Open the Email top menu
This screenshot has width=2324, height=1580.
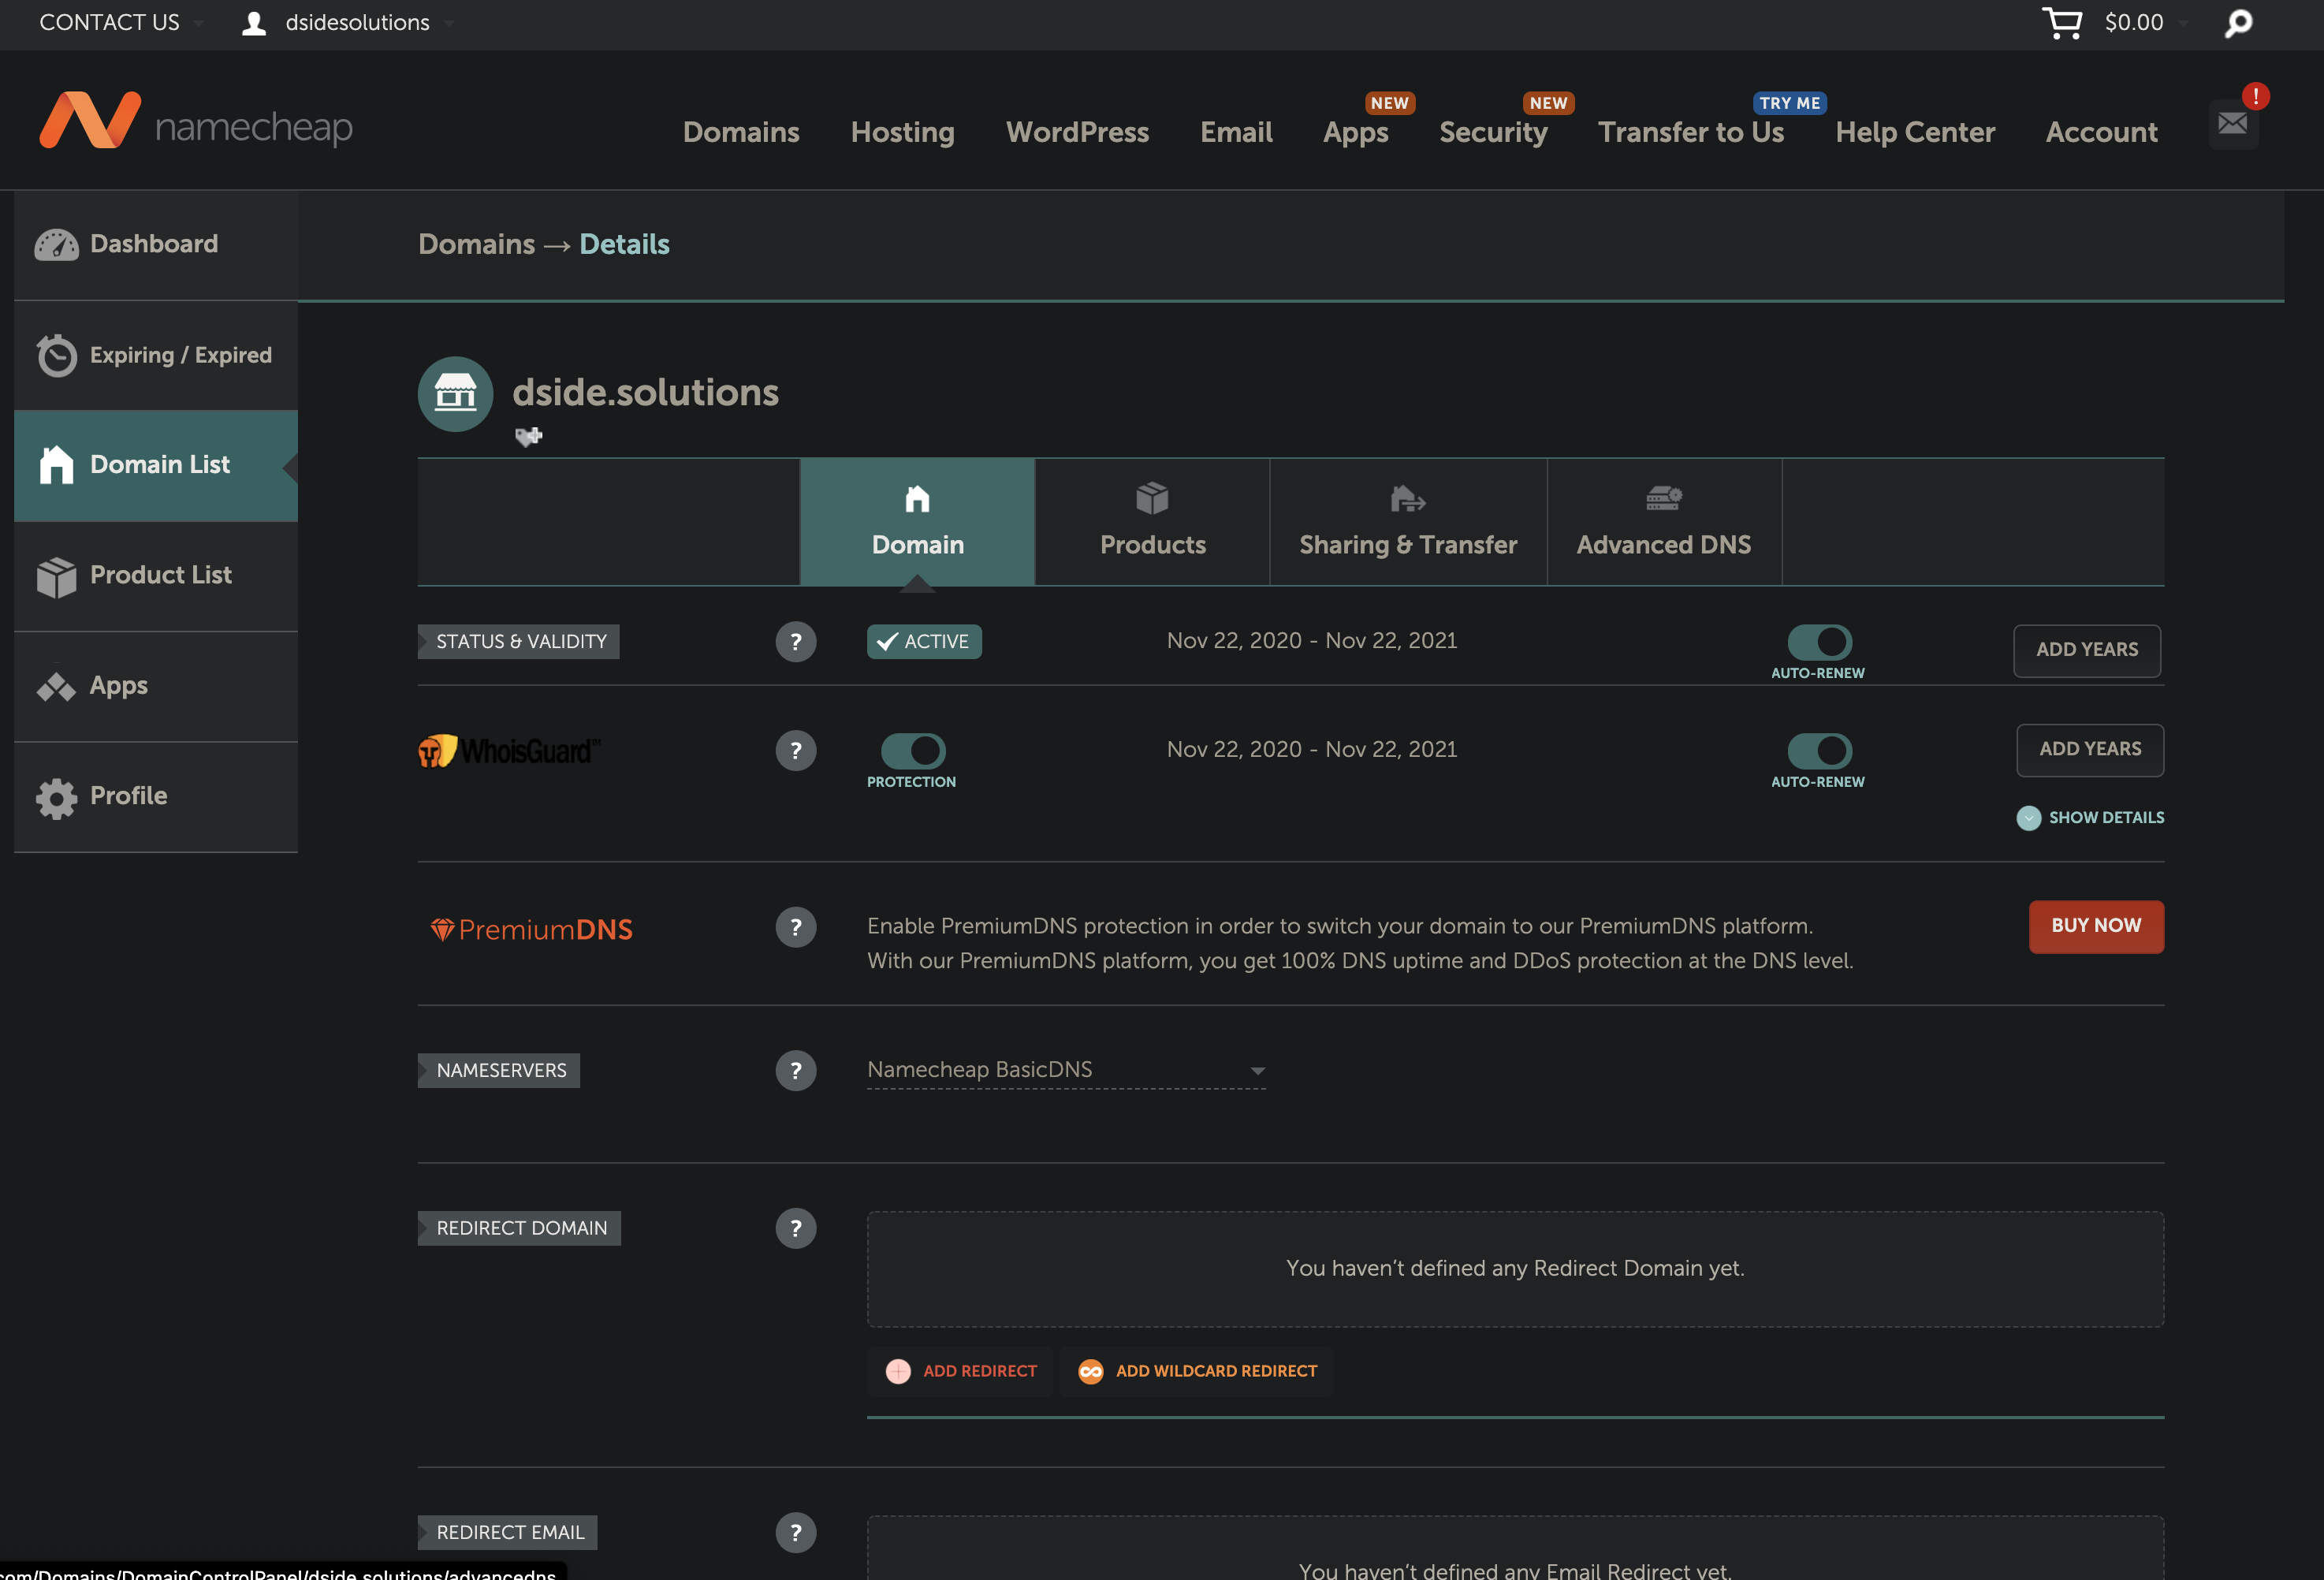click(x=1236, y=132)
